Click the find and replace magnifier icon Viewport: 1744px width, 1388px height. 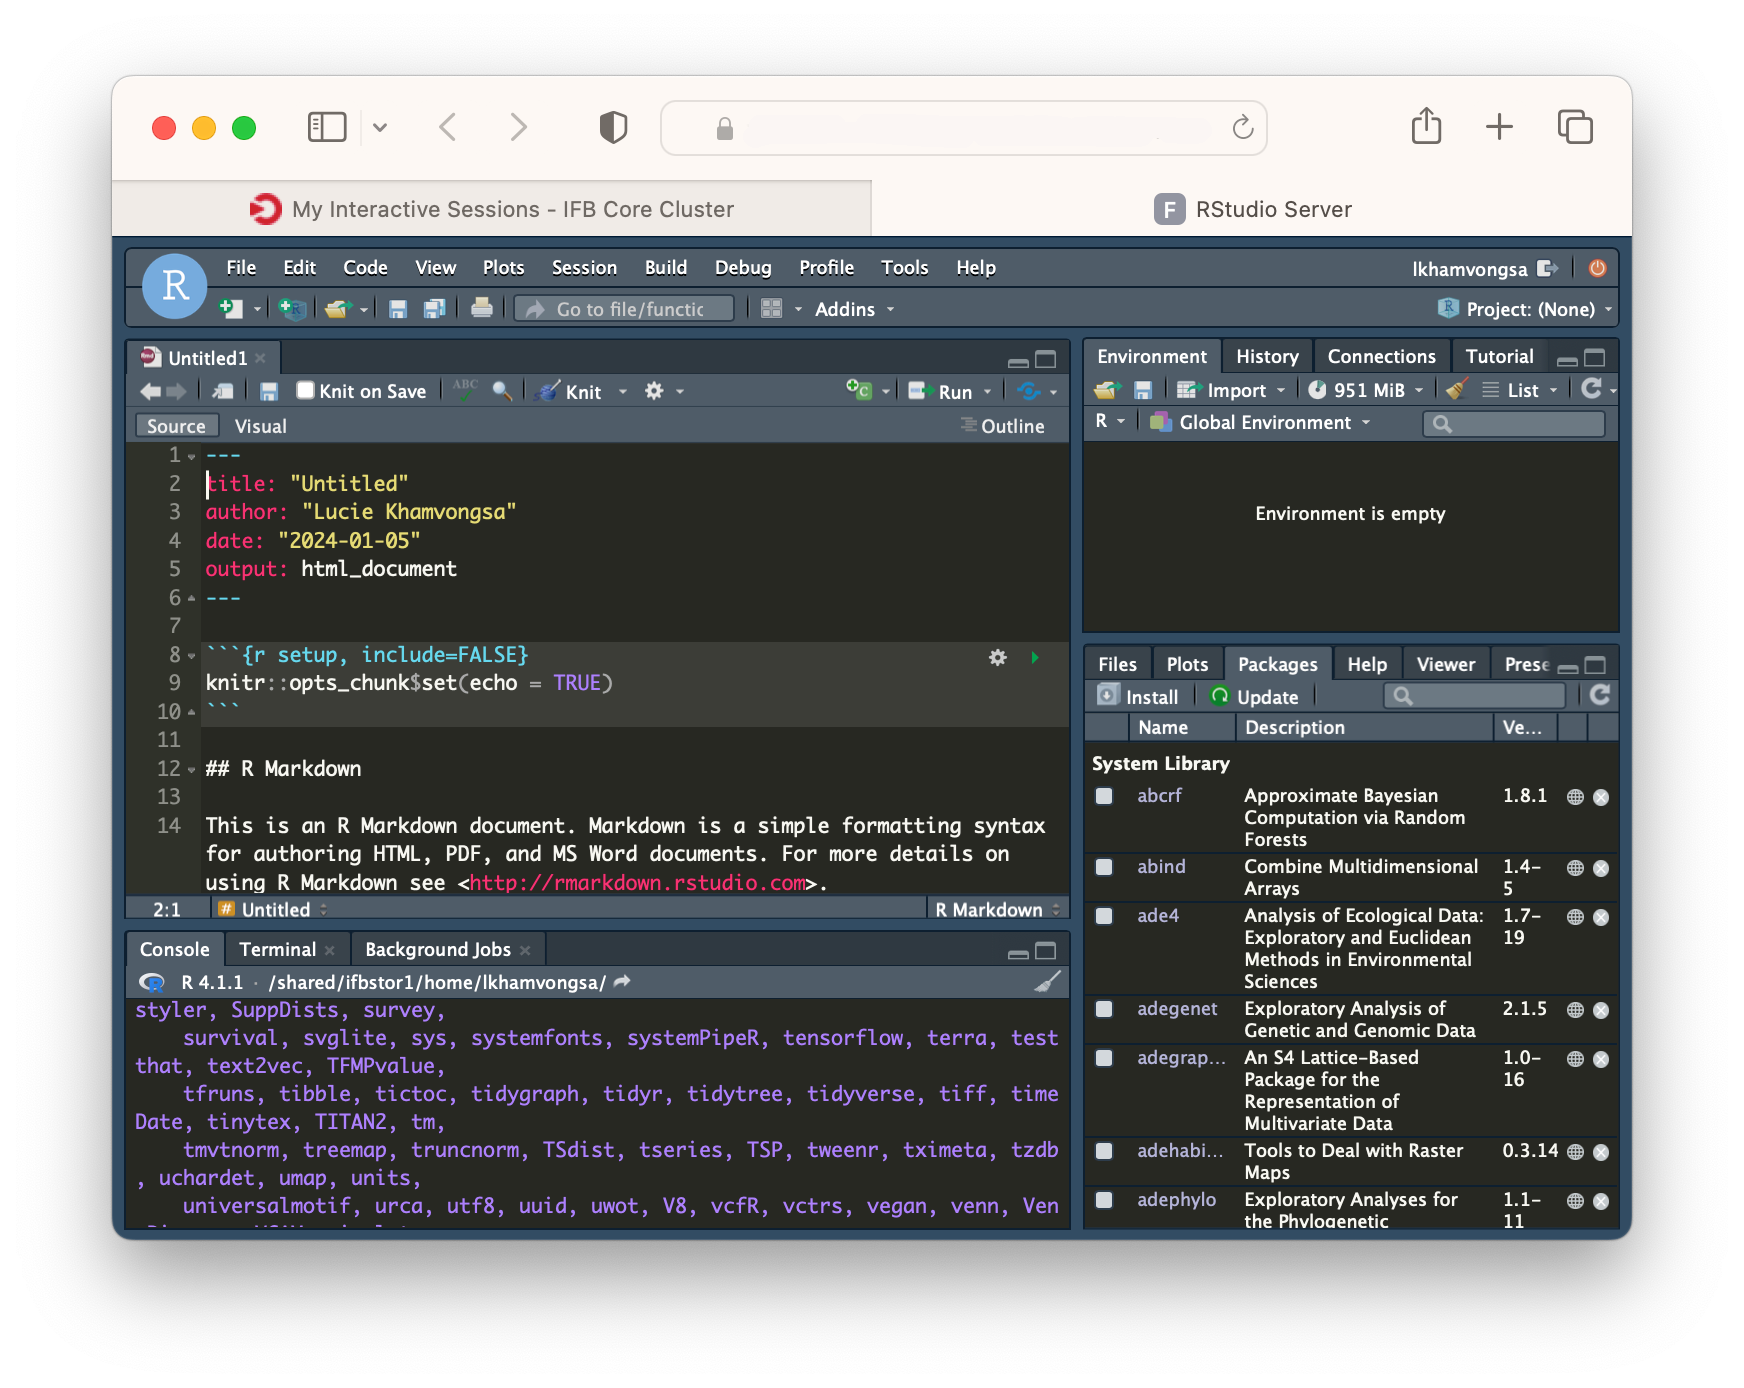[x=502, y=391]
